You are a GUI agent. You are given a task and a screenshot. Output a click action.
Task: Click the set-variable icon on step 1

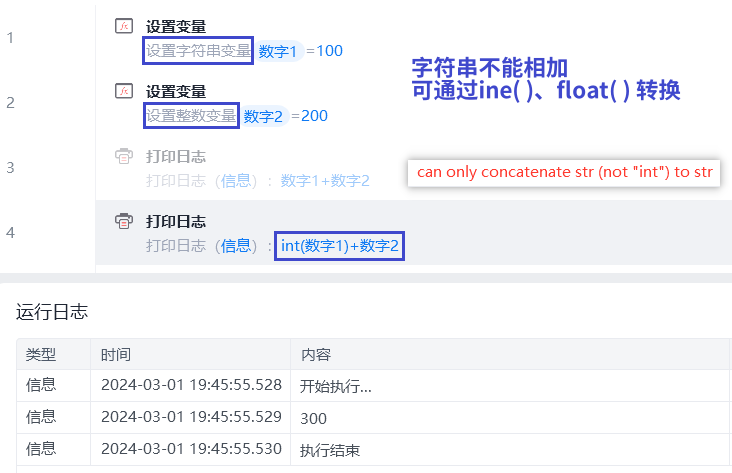tap(124, 26)
